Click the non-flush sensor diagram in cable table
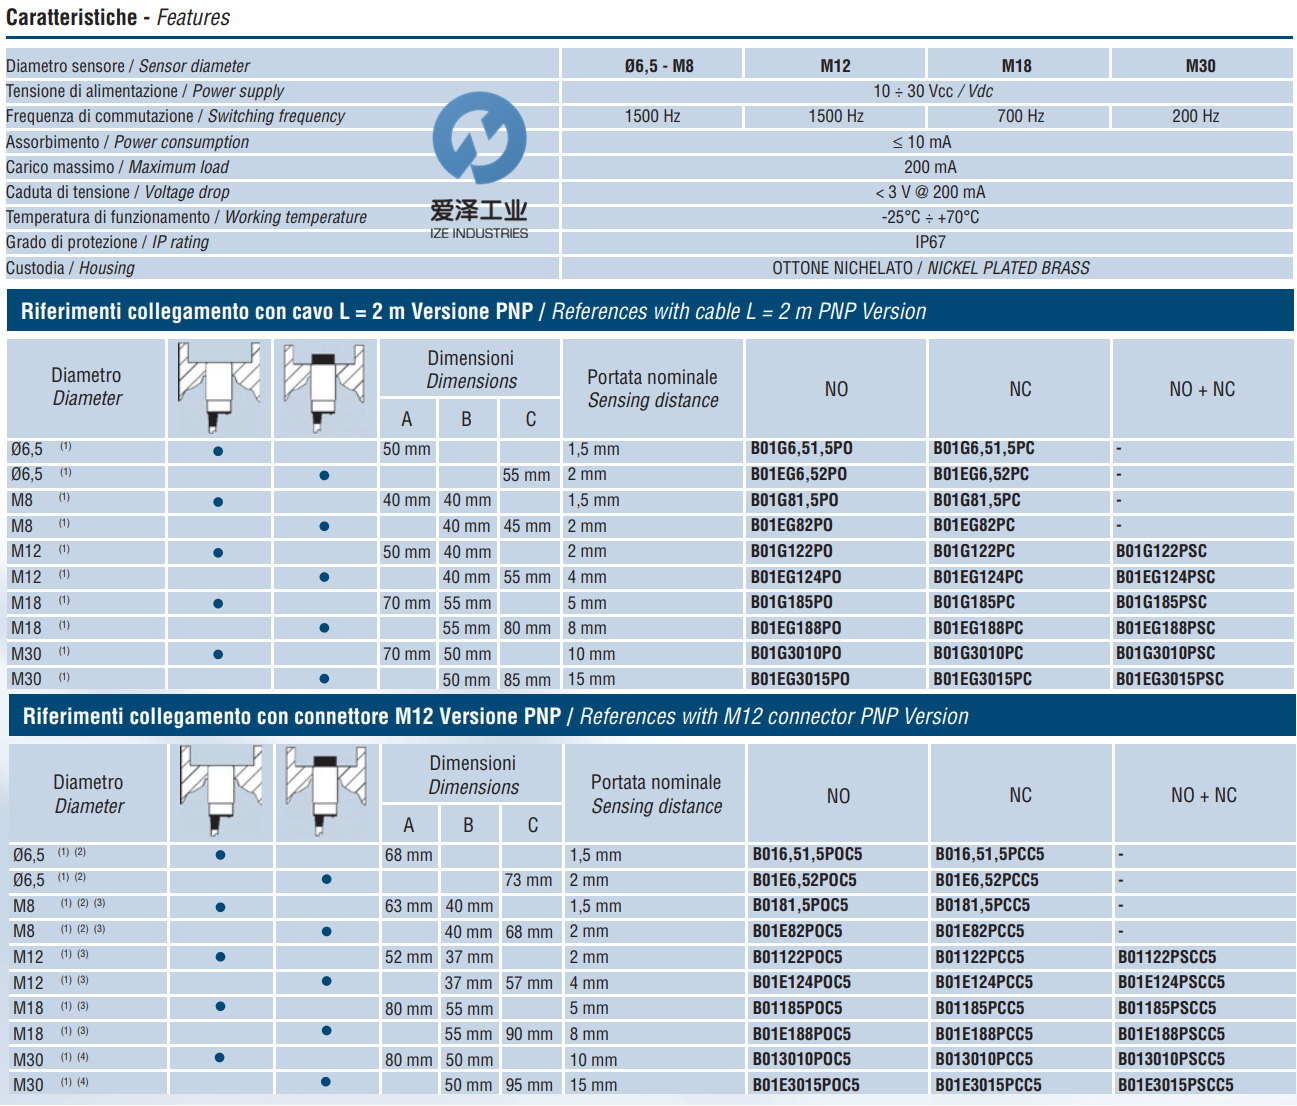The width and height of the screenshot is (1297, 1106). click(x=324, y=386)
